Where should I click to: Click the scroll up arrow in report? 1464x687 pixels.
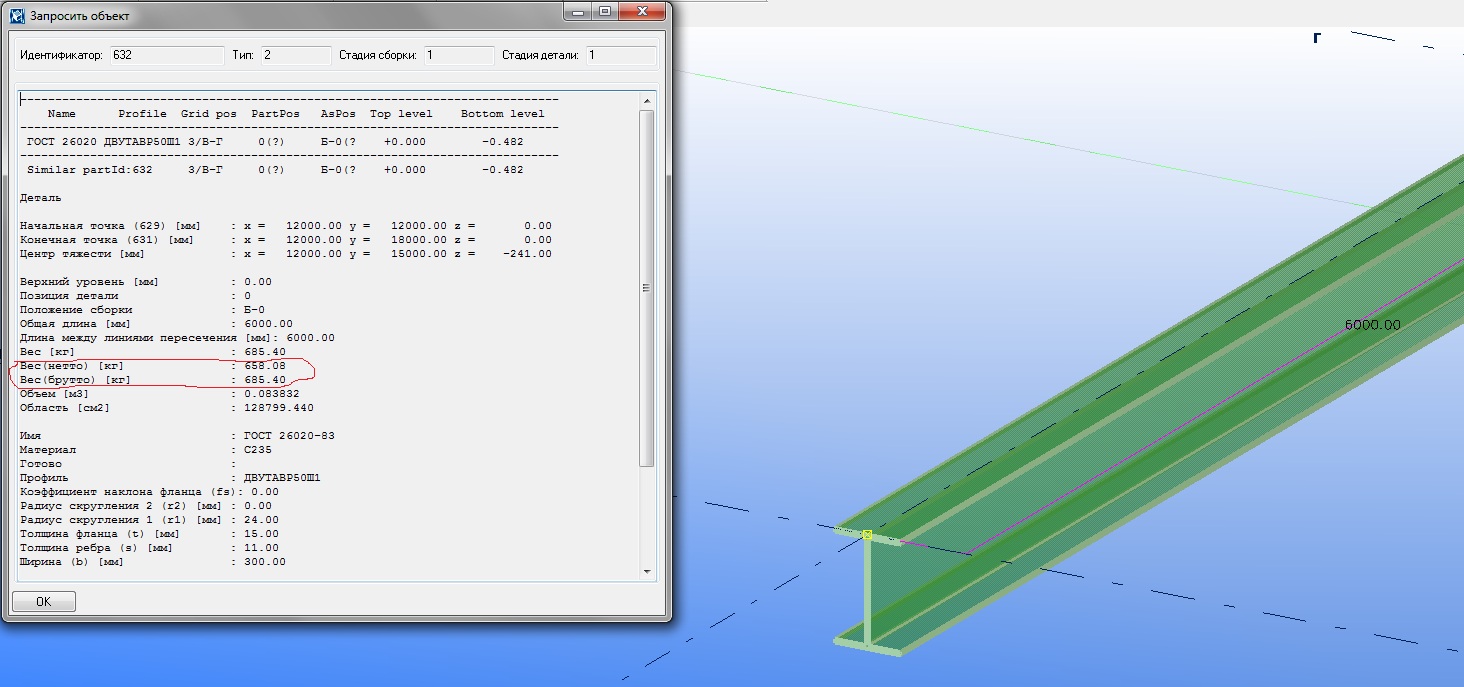(647, 100)
